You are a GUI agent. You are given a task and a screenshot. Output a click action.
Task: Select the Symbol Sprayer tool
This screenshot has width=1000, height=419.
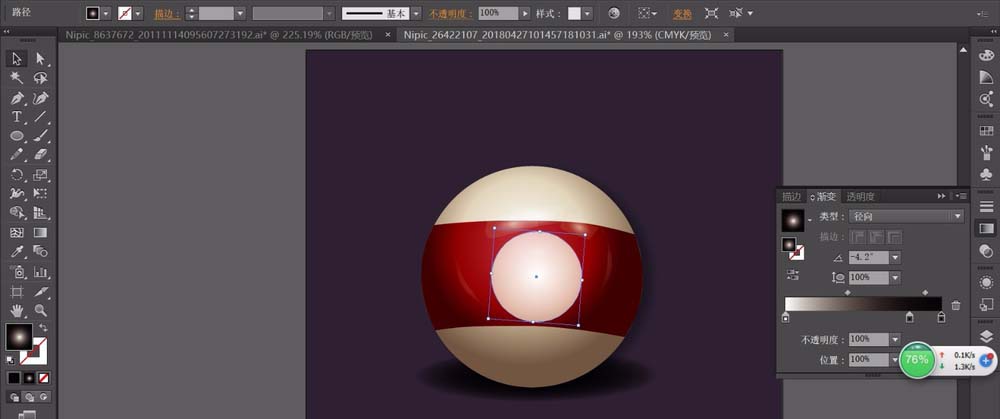click(17, 272)
